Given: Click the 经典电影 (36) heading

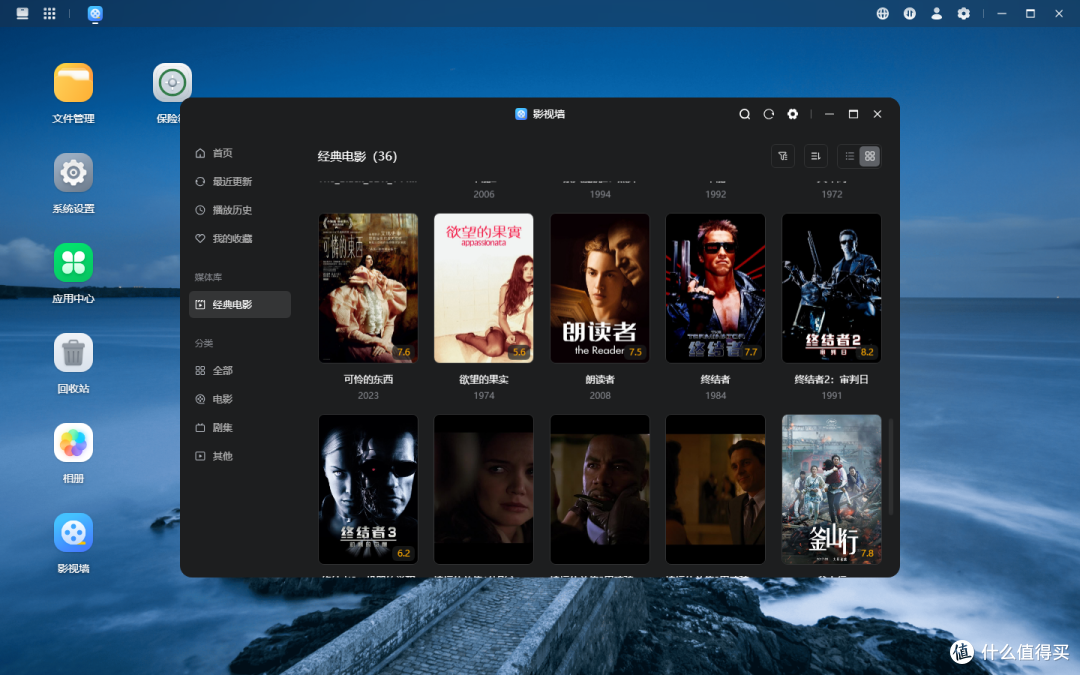Looking at the screenshot, I should pos(357,156).
